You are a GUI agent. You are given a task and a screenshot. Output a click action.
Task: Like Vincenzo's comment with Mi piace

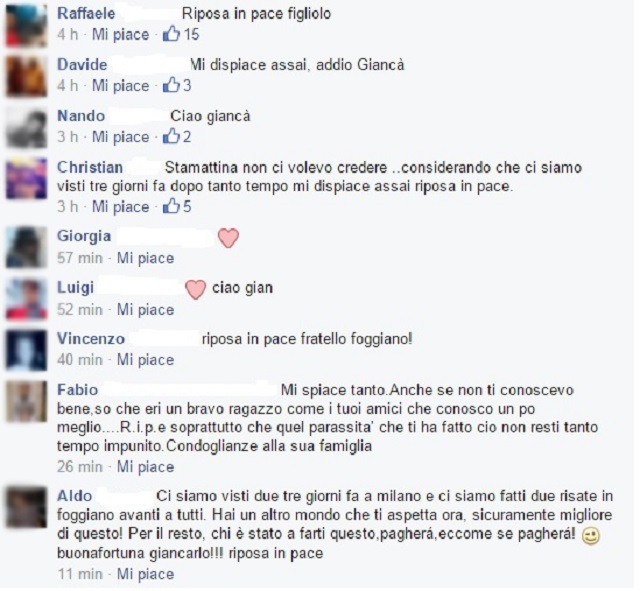tap(145, 360)
